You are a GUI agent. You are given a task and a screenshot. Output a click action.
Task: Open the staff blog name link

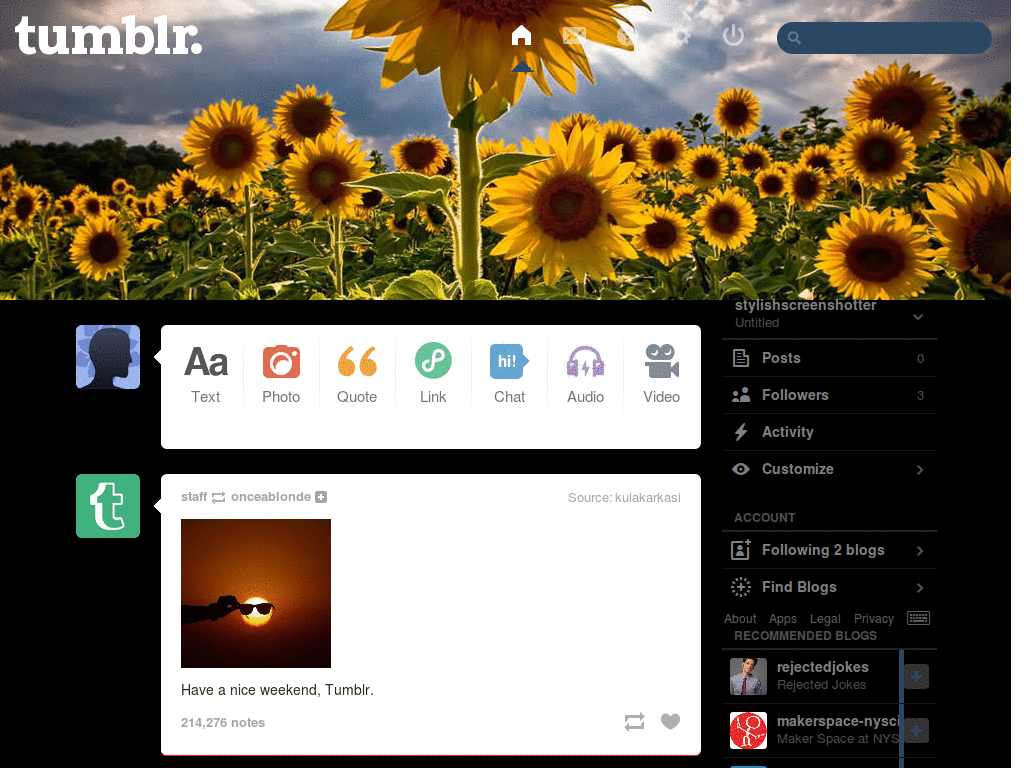point(194,497)
